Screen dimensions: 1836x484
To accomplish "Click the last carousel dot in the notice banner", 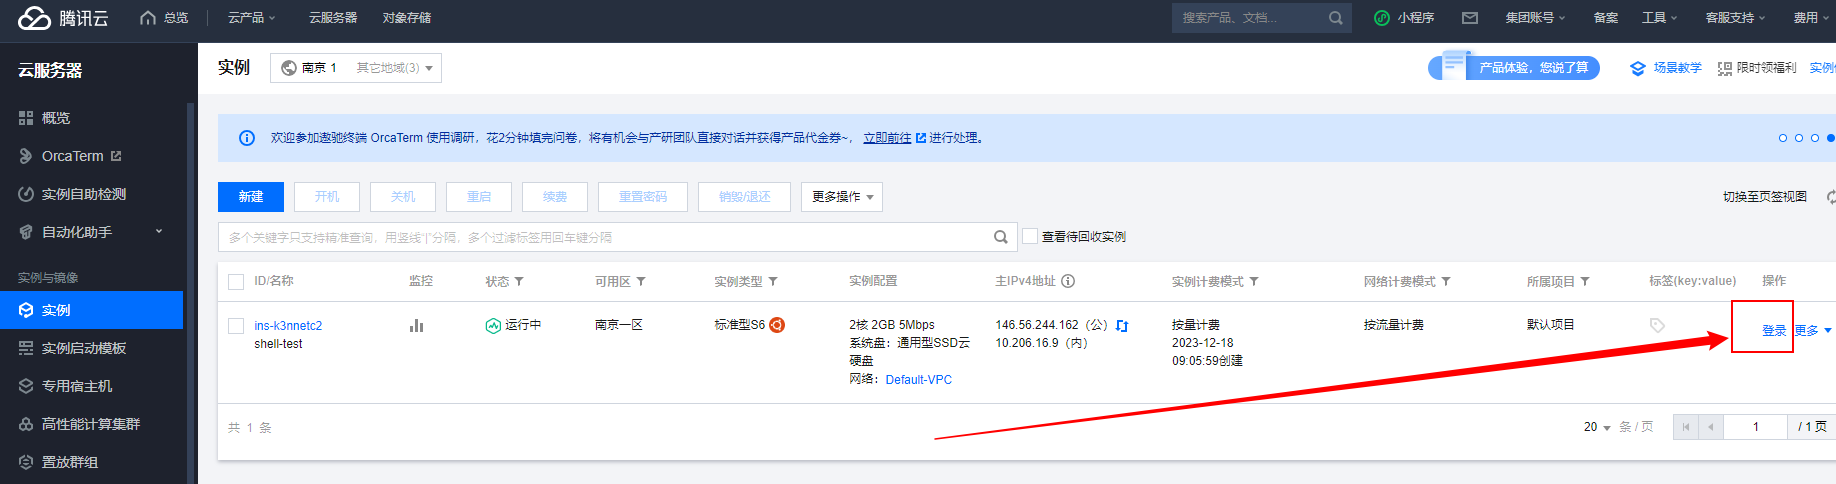I will pyautogui.click(x=1830, y=138).
